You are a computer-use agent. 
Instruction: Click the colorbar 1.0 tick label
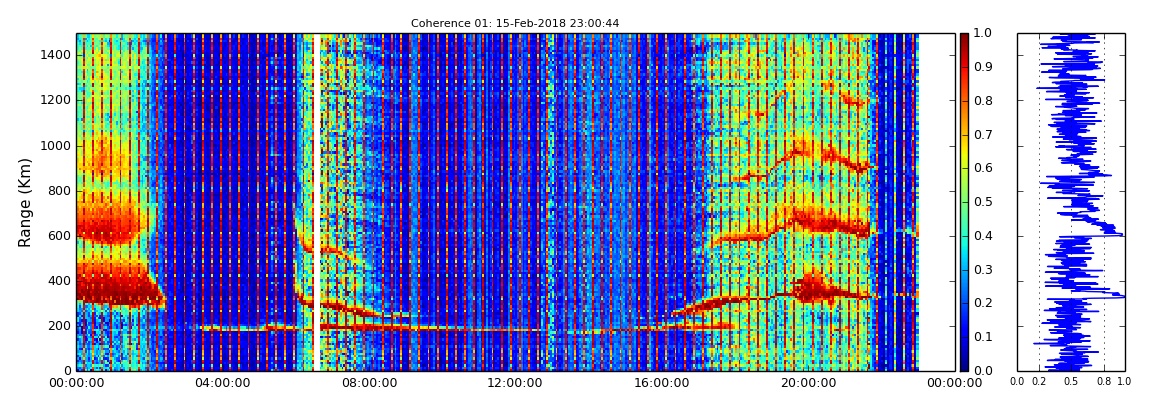pyautogui.click(x=983, y=33)
